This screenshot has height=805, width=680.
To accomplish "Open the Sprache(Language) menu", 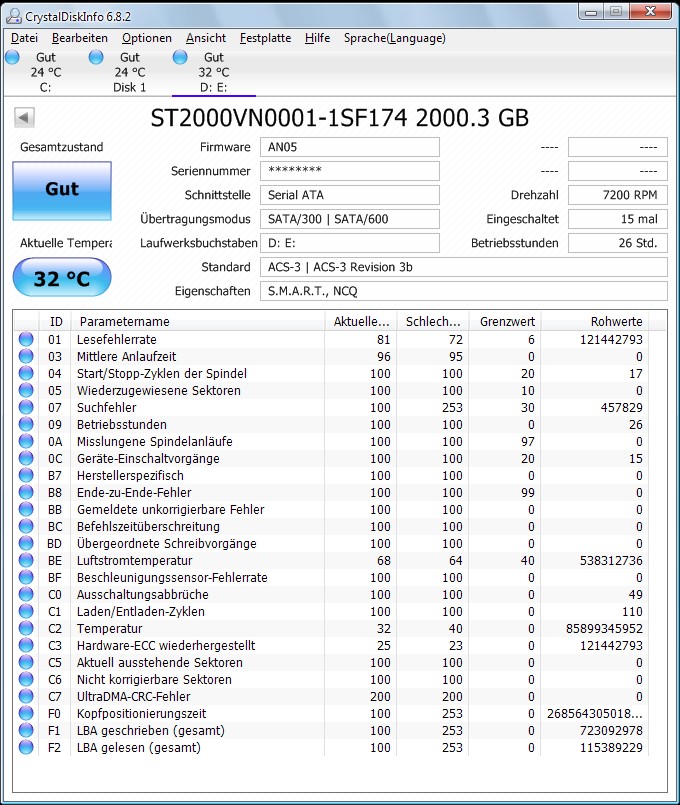I will tap(395, 38).
